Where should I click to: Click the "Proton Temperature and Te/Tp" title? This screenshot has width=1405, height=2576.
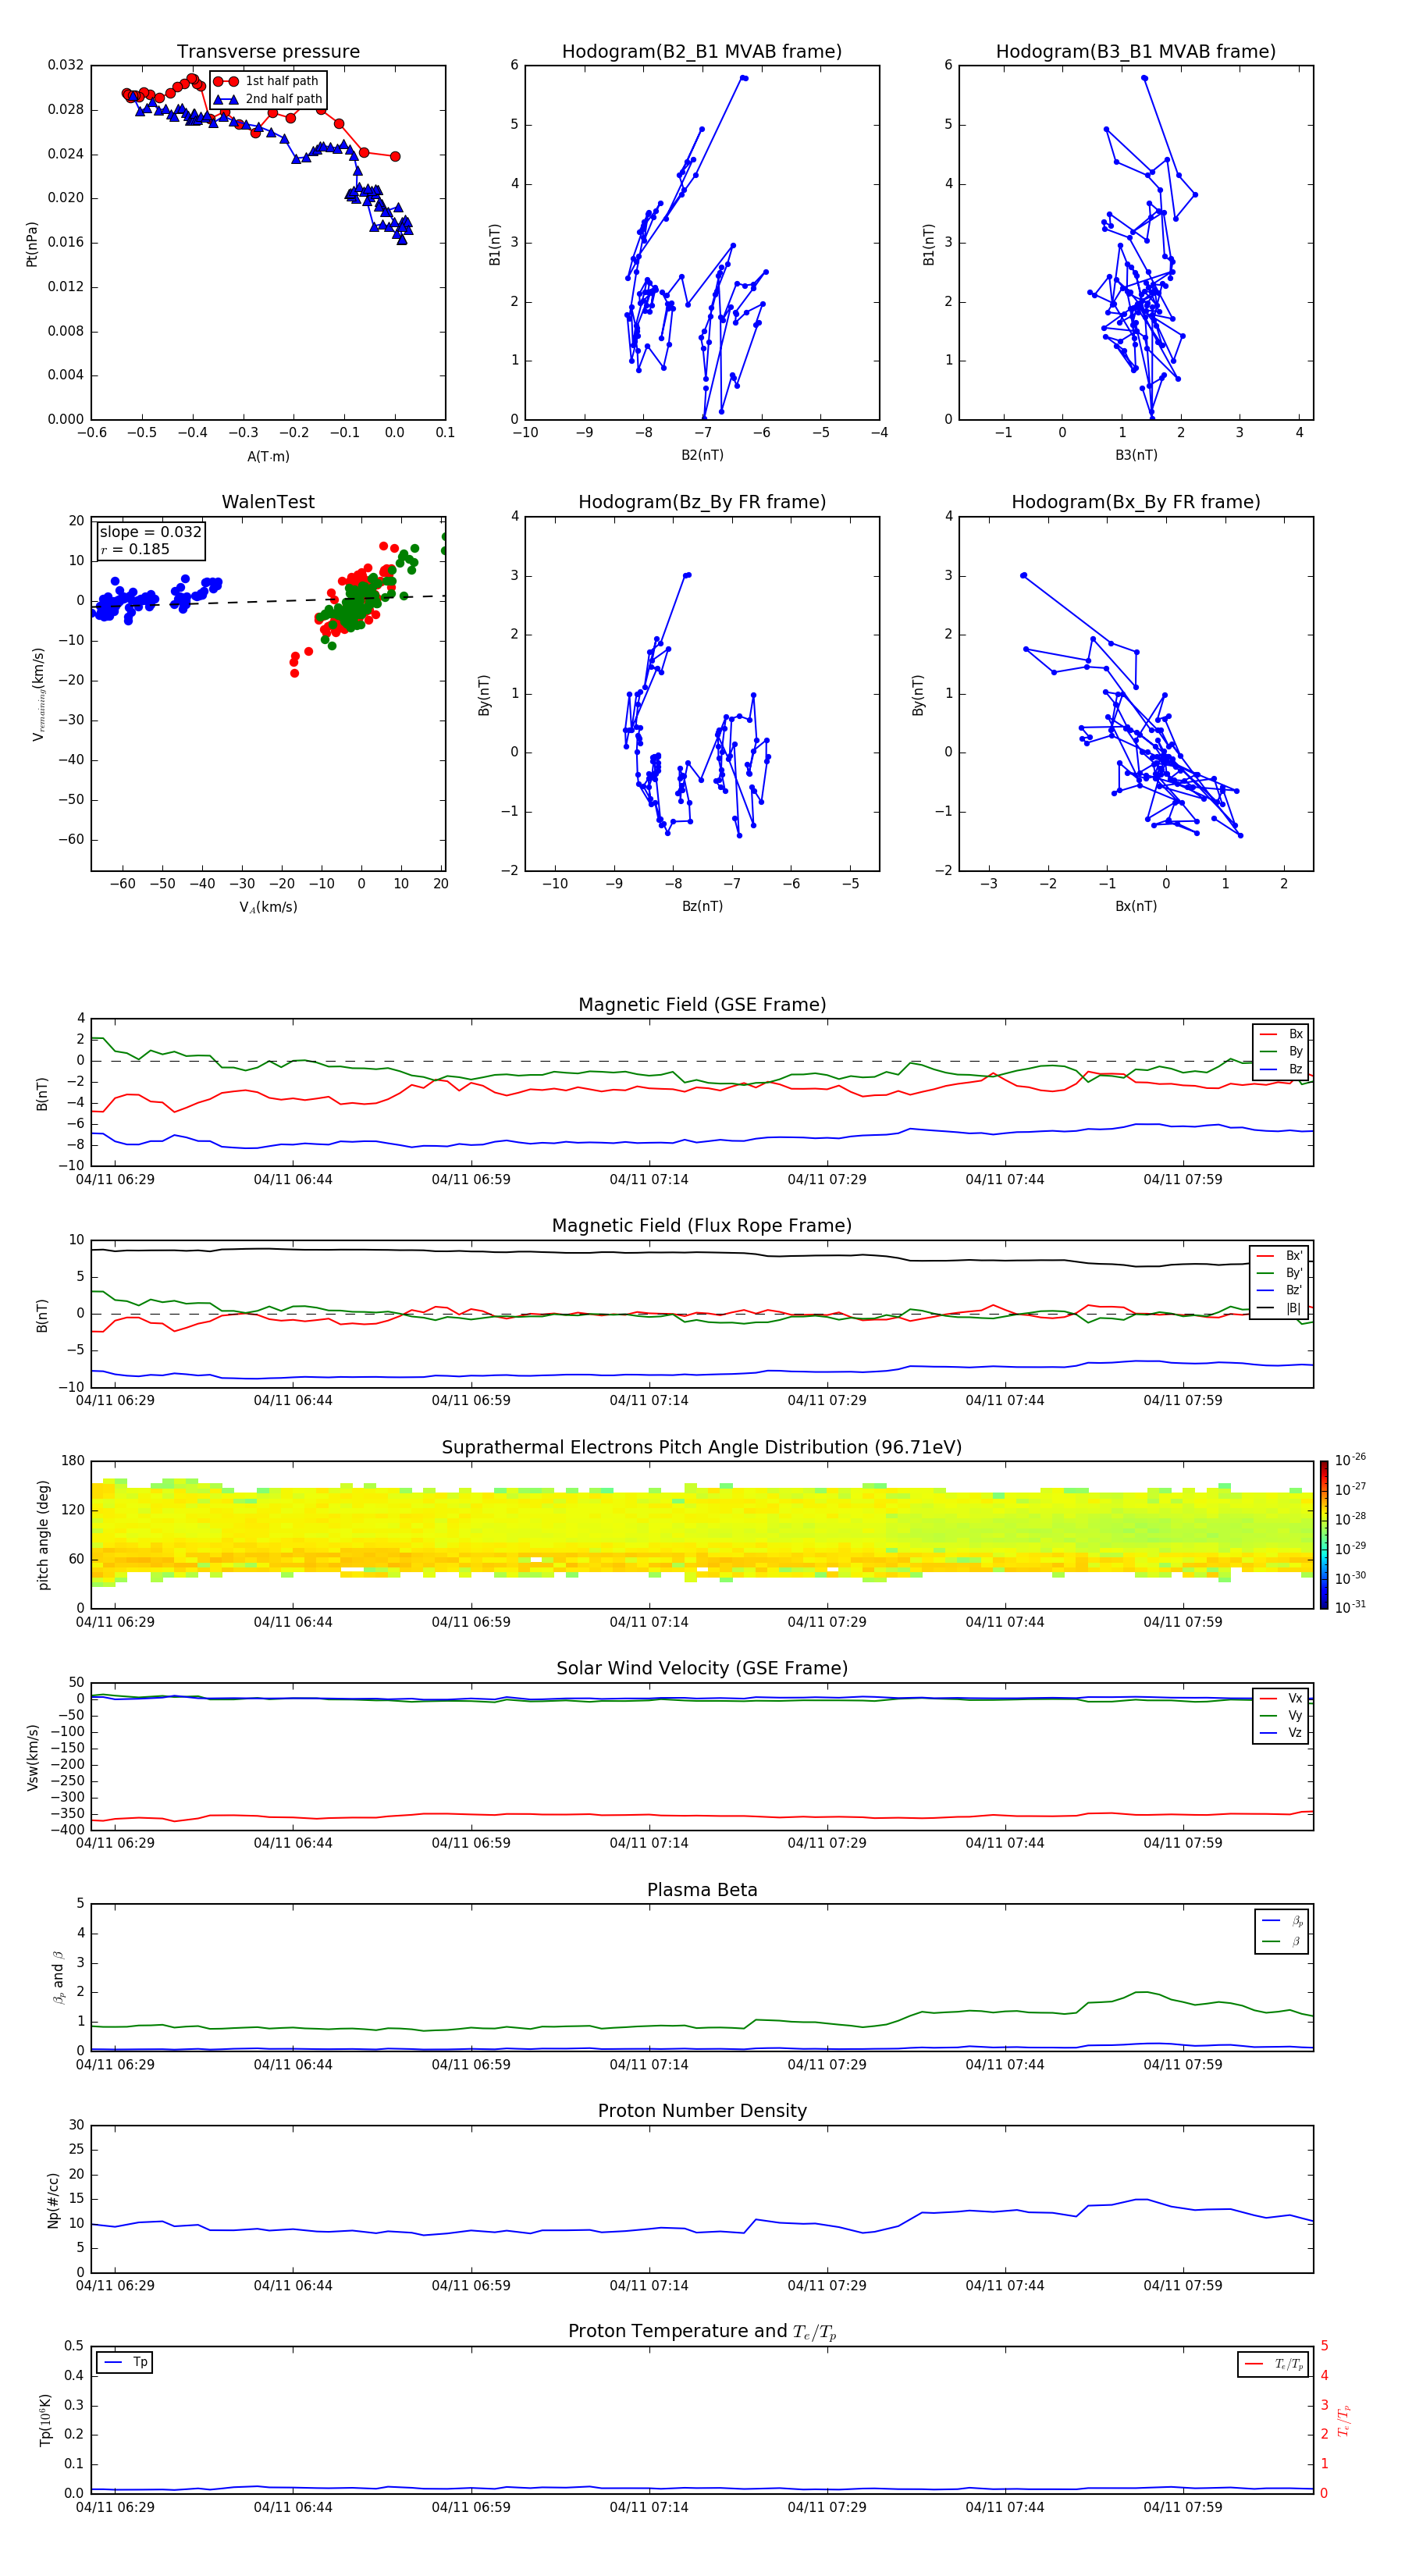(x=702, y=2332)
